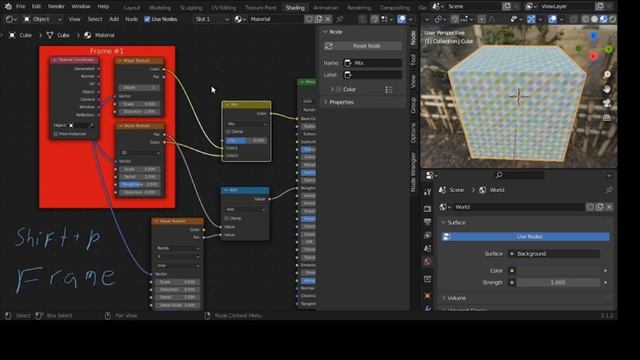Image resolution: width=640 pixels, height=360 pixels.
Task: Edit the node Name field showing Mix
Action: 372,63
